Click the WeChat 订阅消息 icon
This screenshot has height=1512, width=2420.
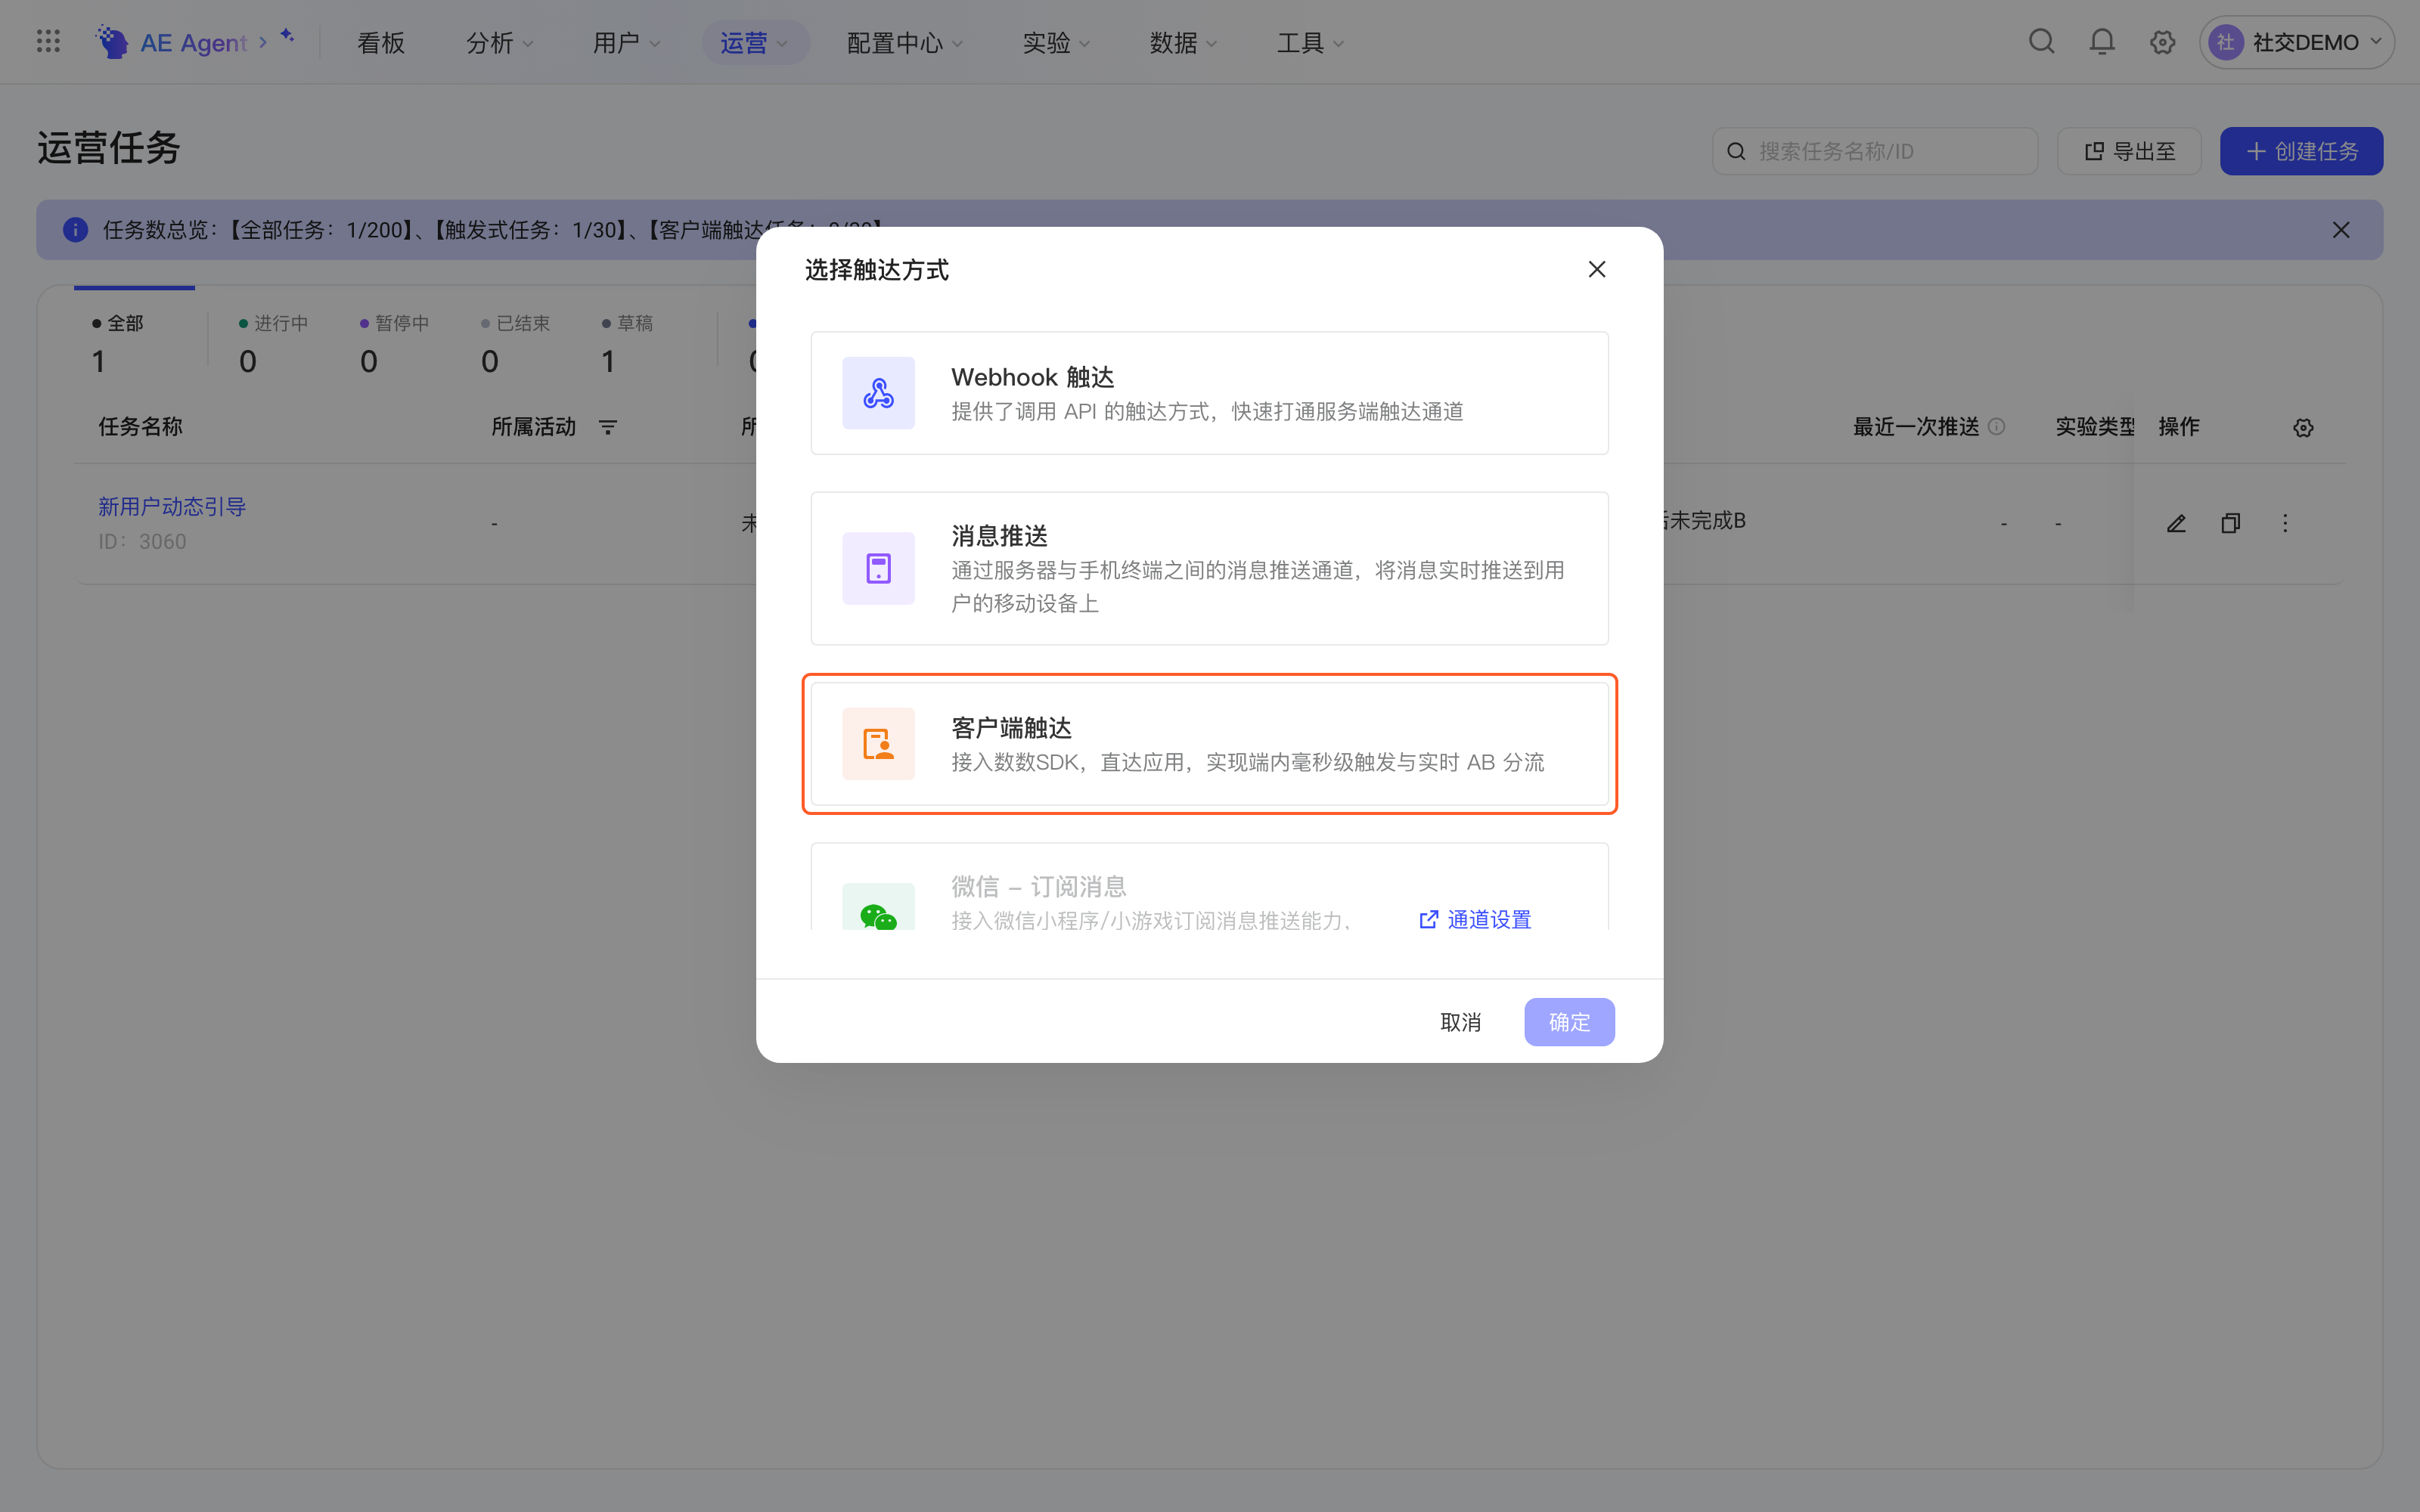point(878,908)
